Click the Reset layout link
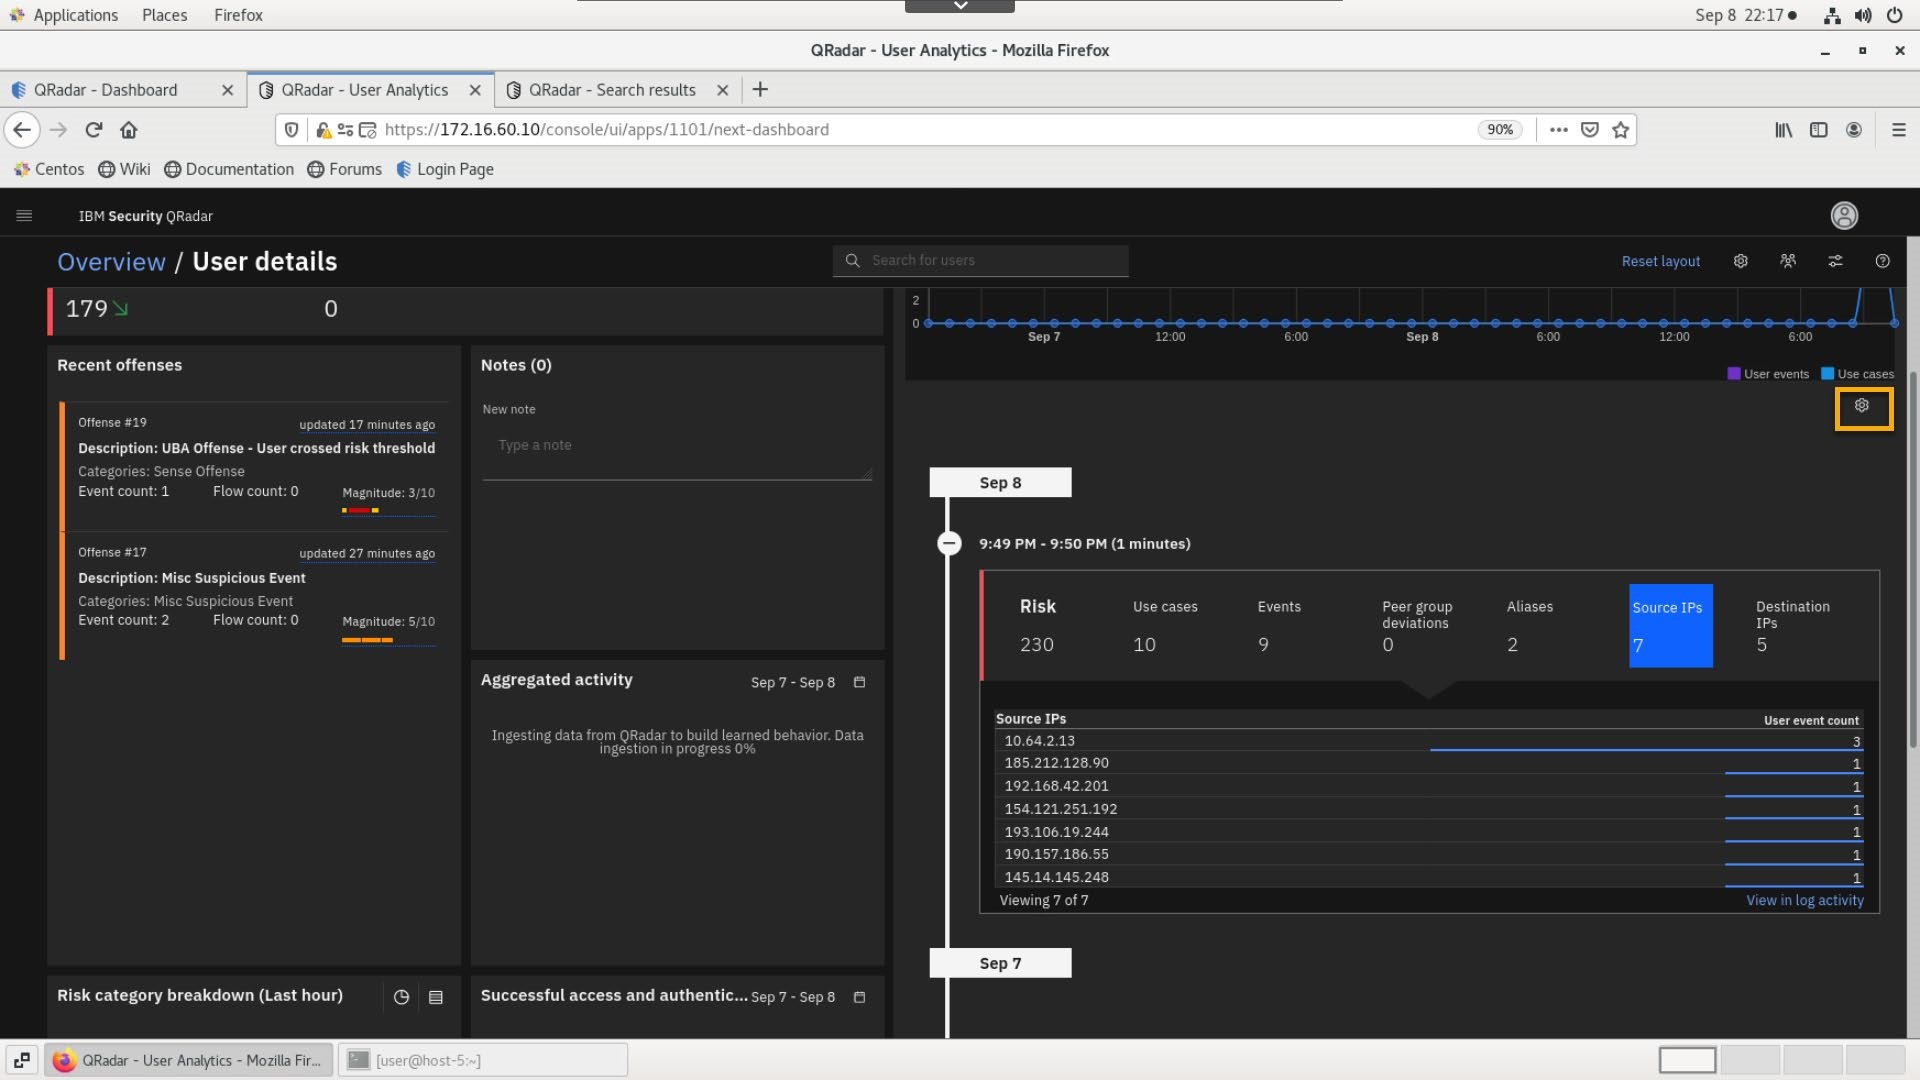 1660,261
